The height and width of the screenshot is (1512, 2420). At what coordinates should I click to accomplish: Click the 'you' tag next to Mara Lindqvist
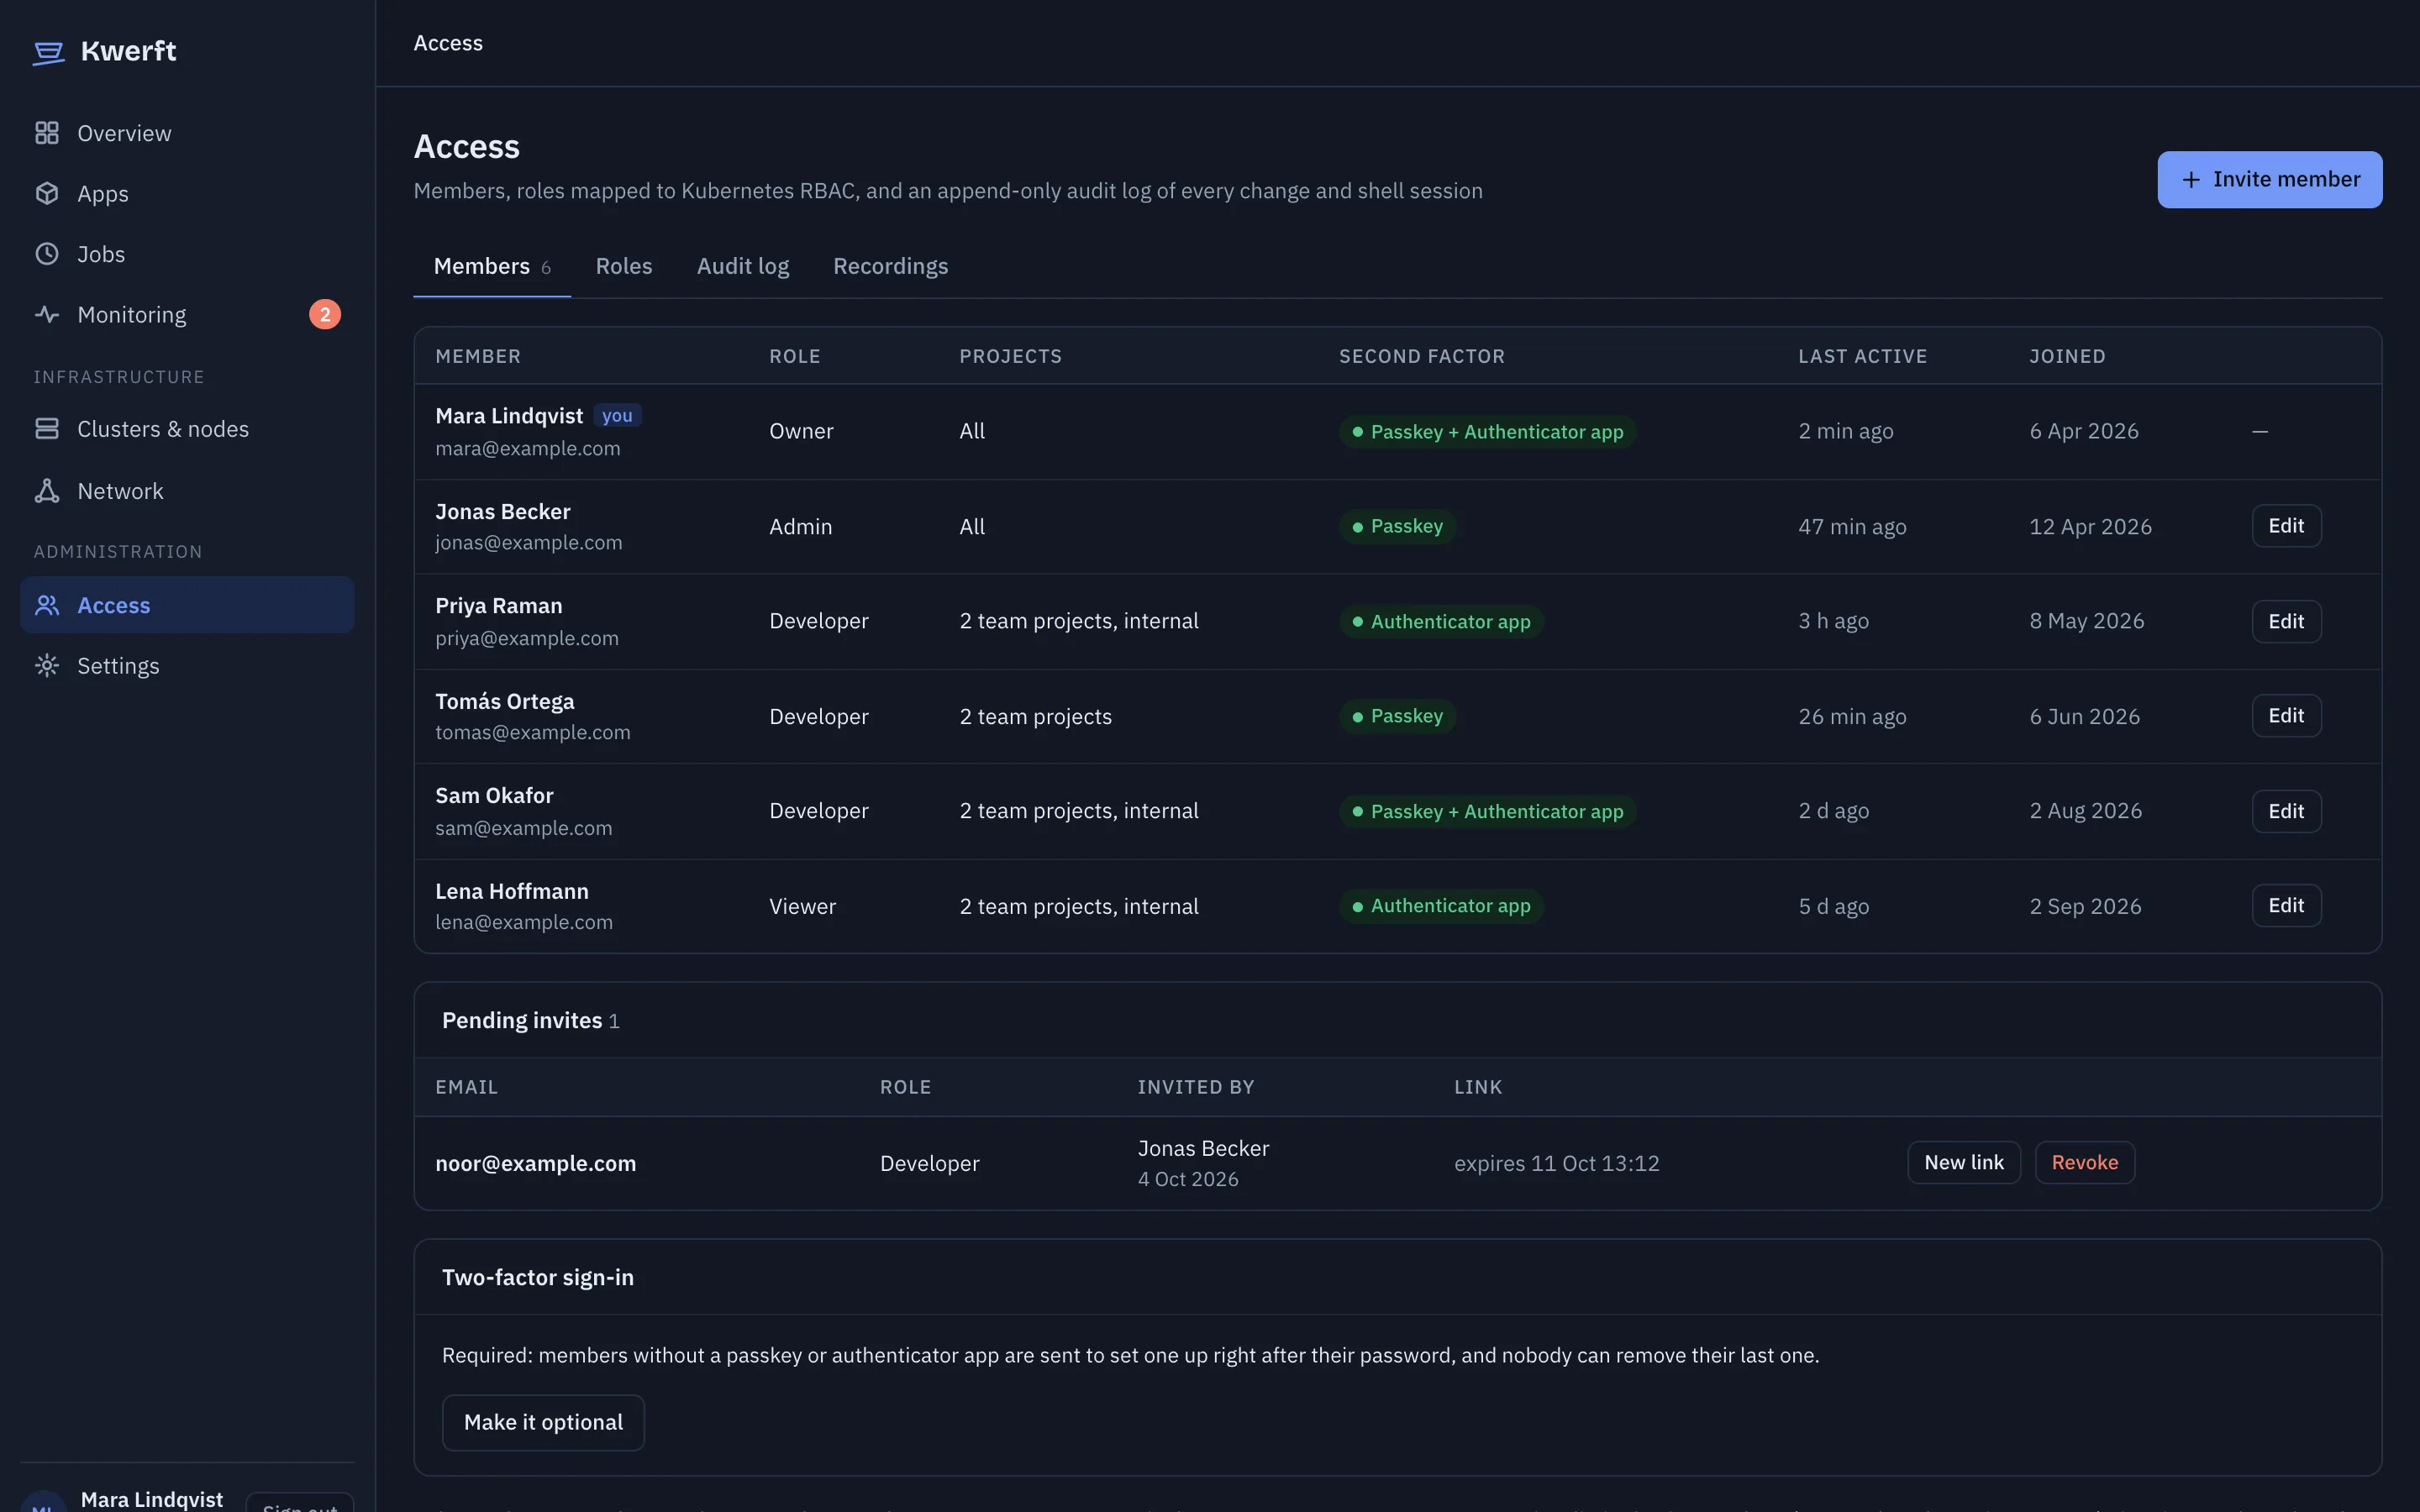click(617, 416)
